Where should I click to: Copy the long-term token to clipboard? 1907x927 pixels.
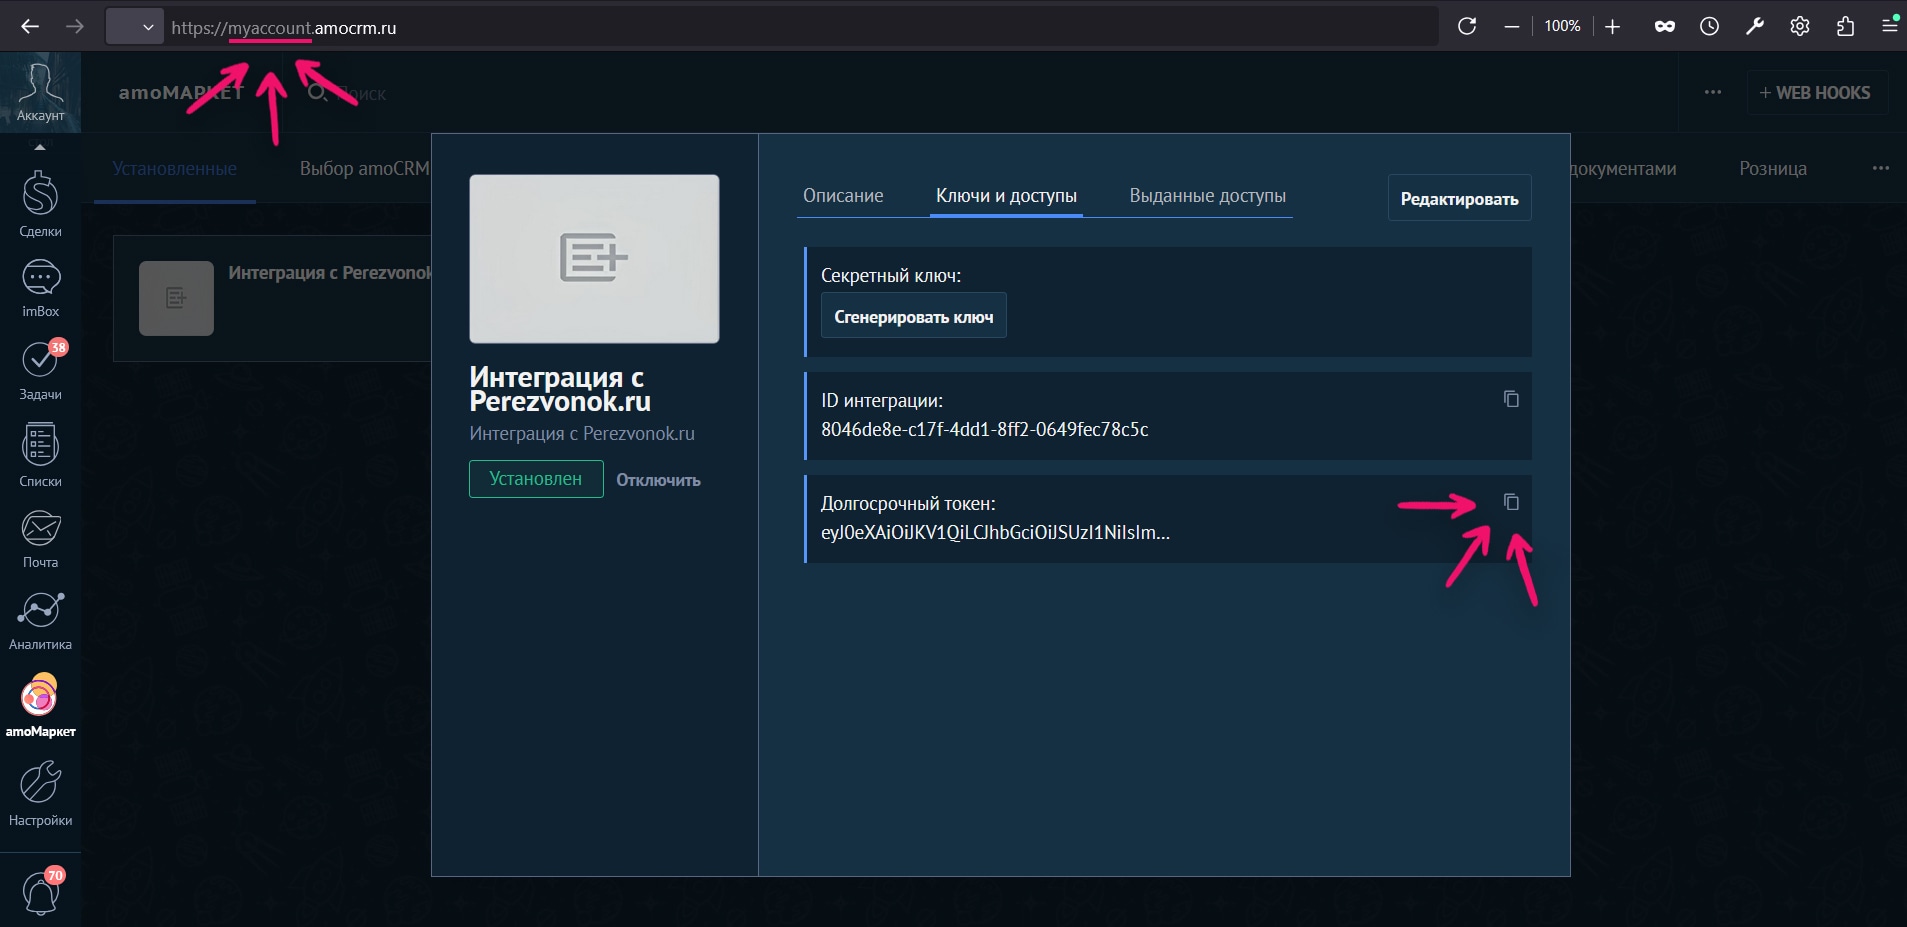click(x=1511, y=502)
